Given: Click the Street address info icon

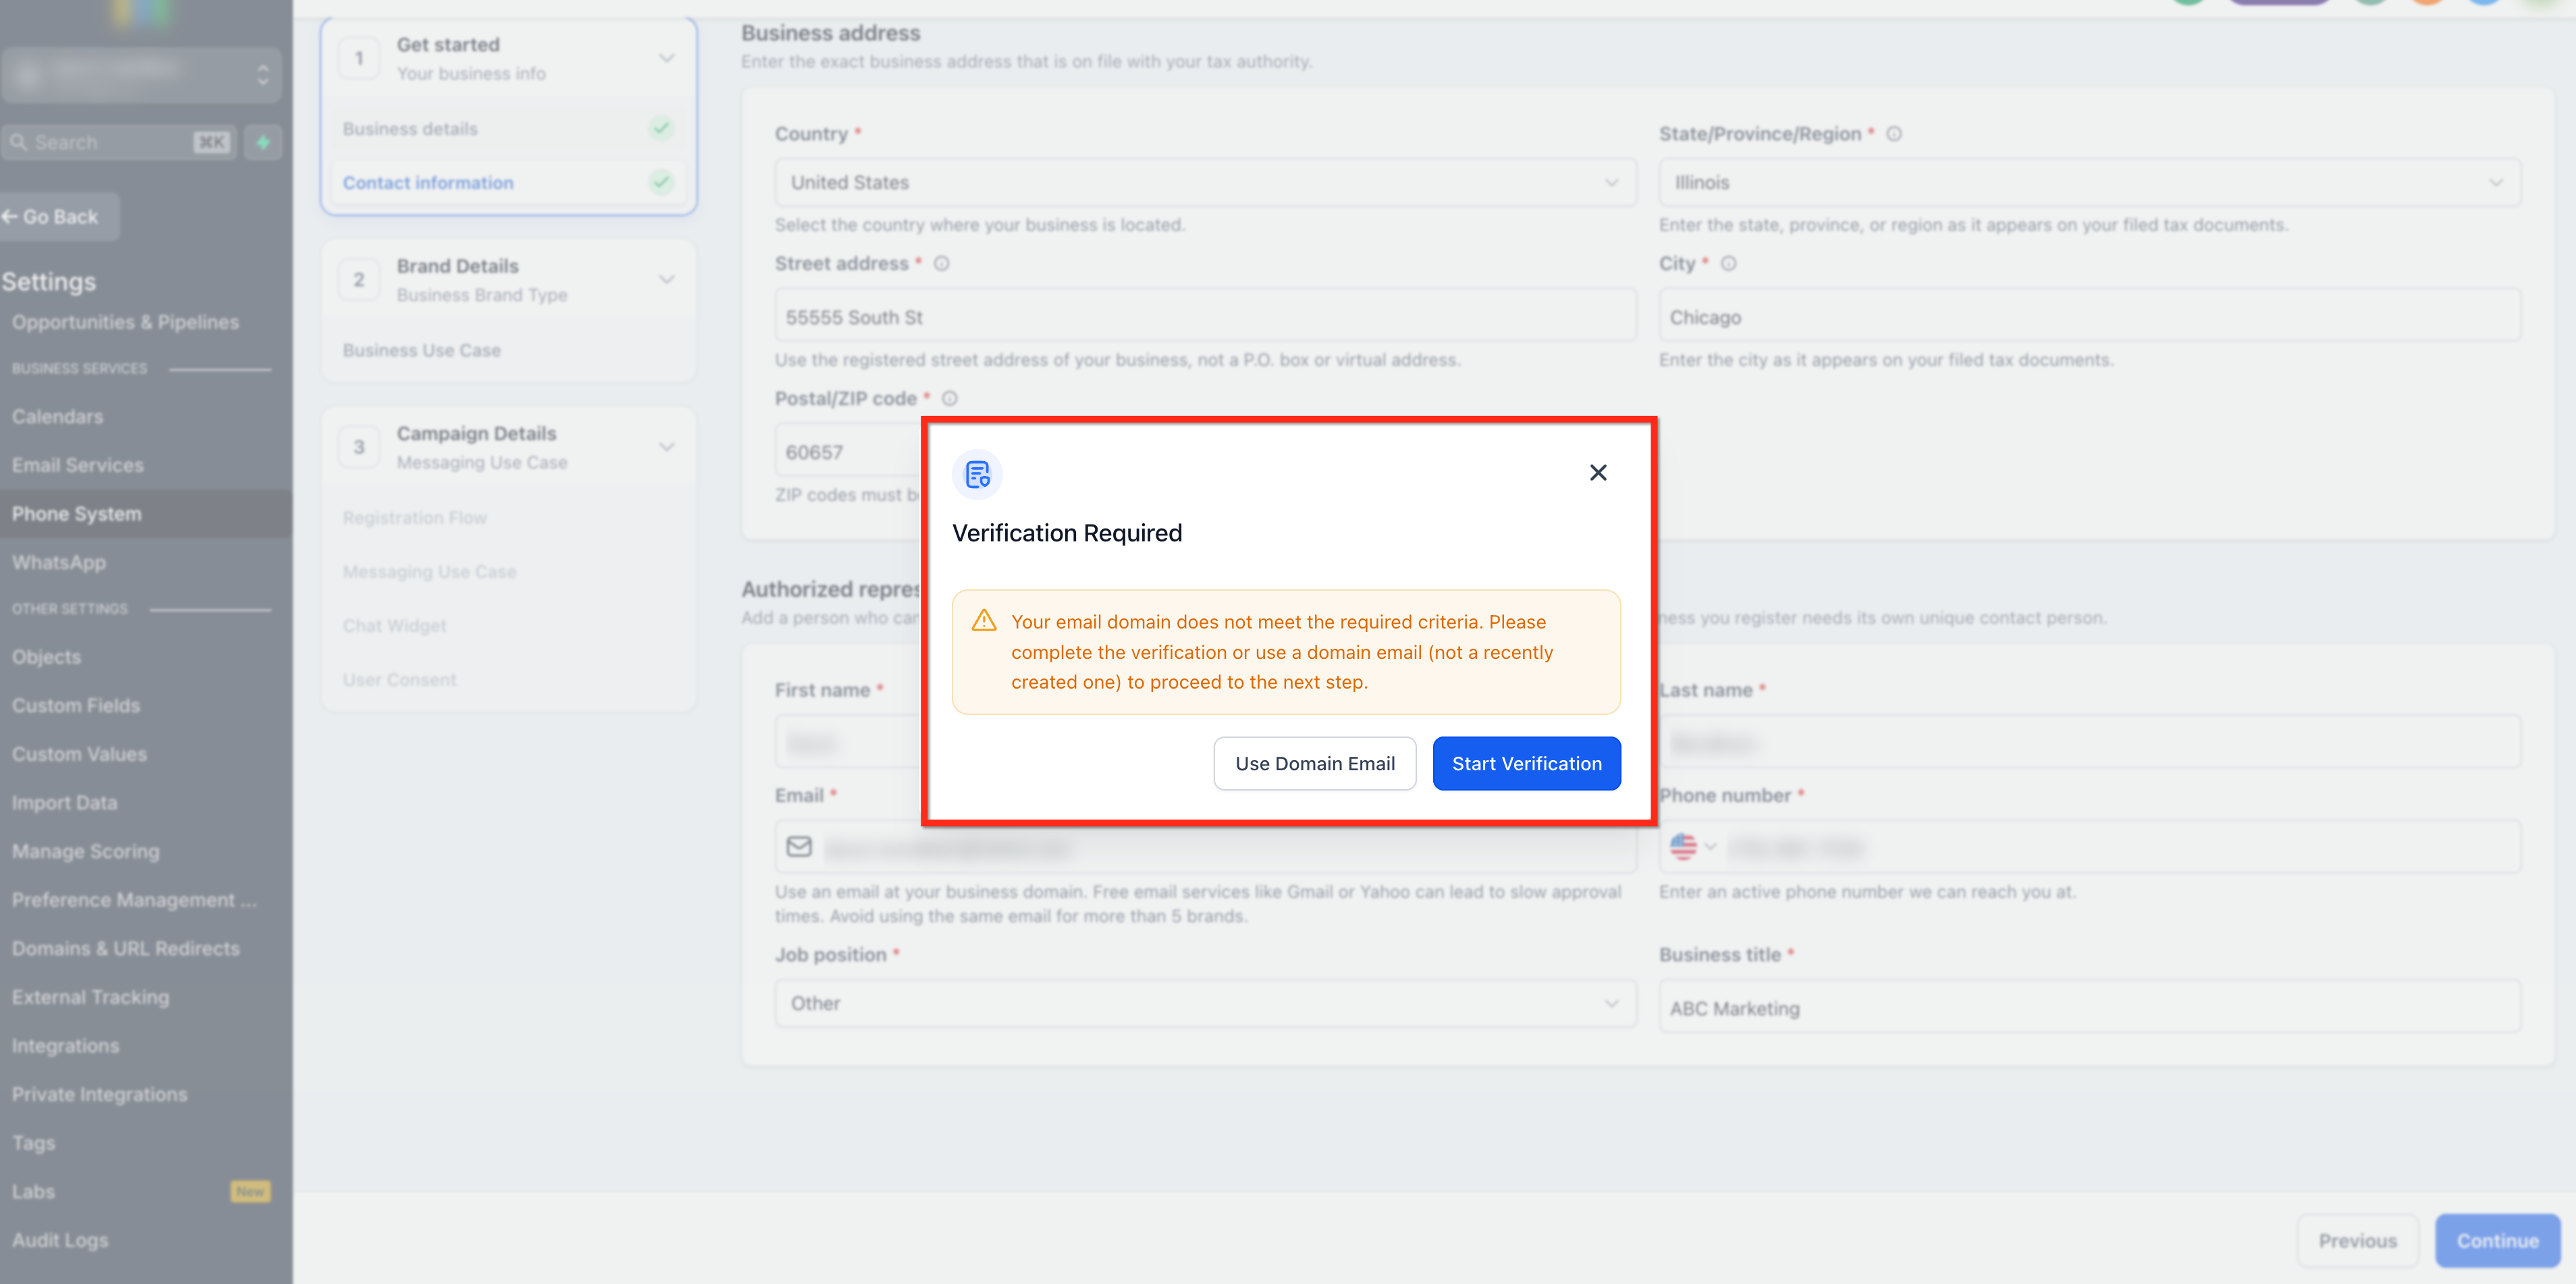Looking at the screenshot, I should point(941,263).
